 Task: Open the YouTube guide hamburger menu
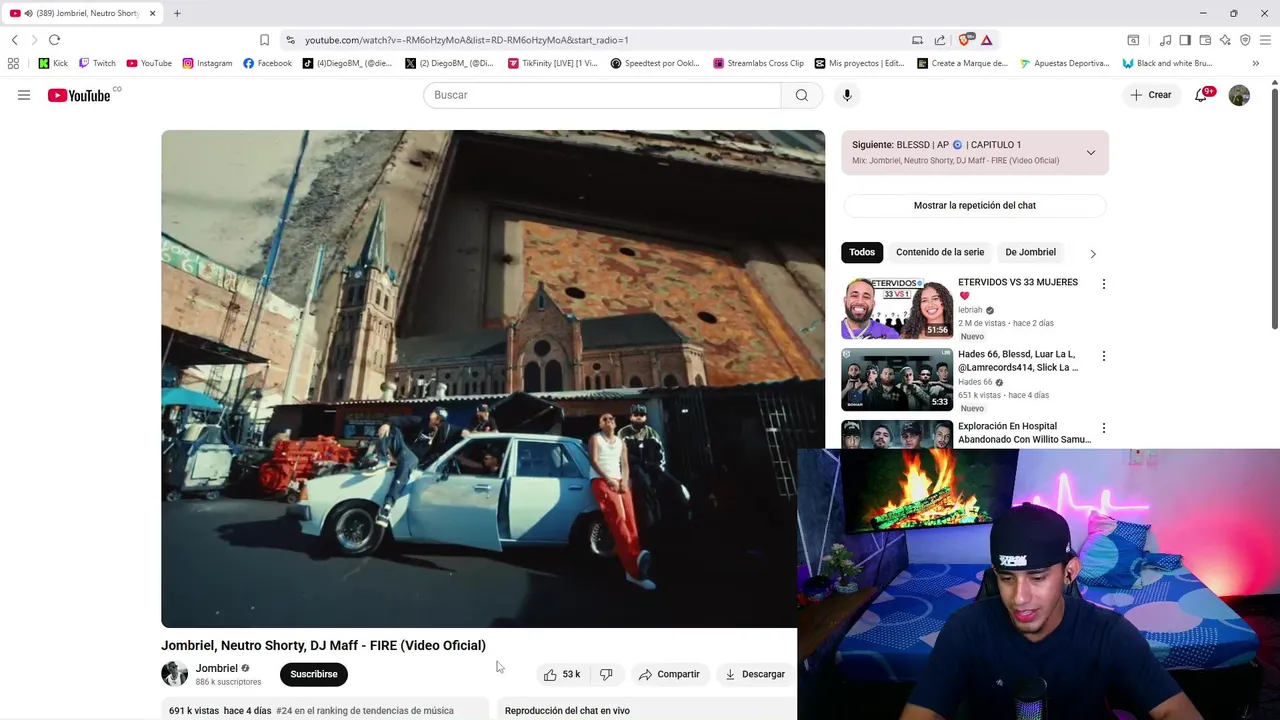[24, 95]
